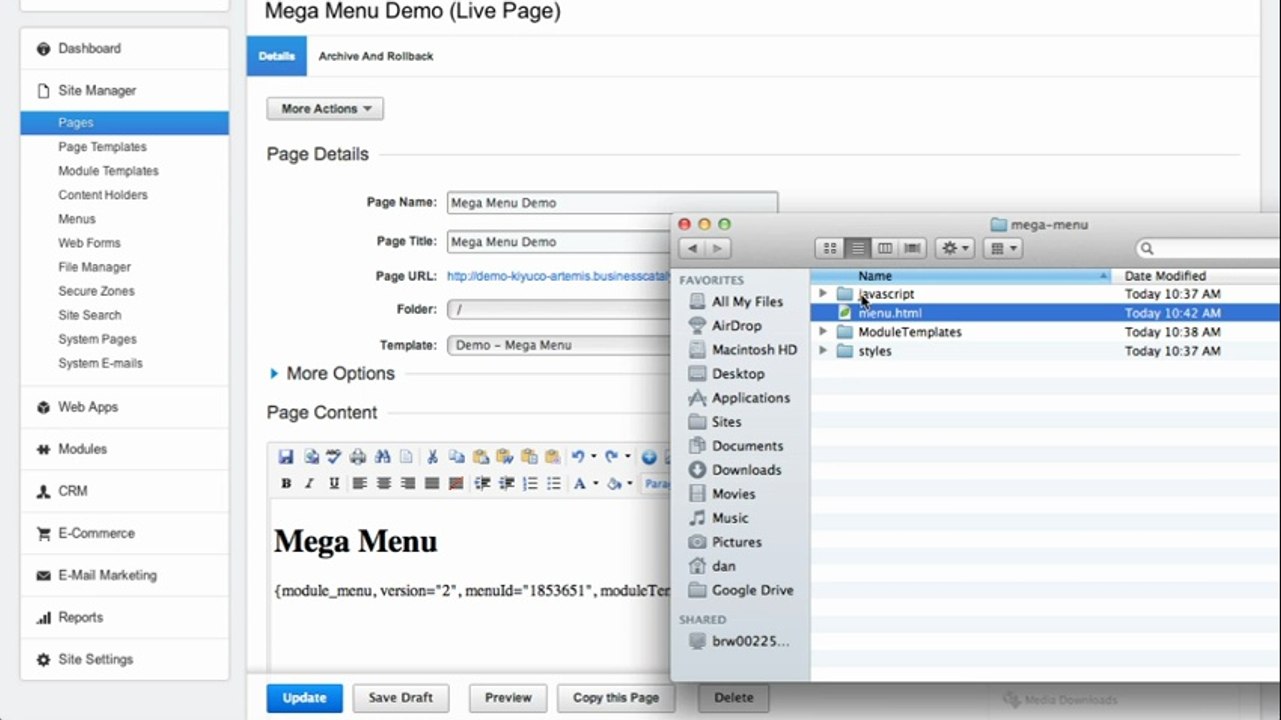
Task: Click the spell check icon
Action: [334, 457]
